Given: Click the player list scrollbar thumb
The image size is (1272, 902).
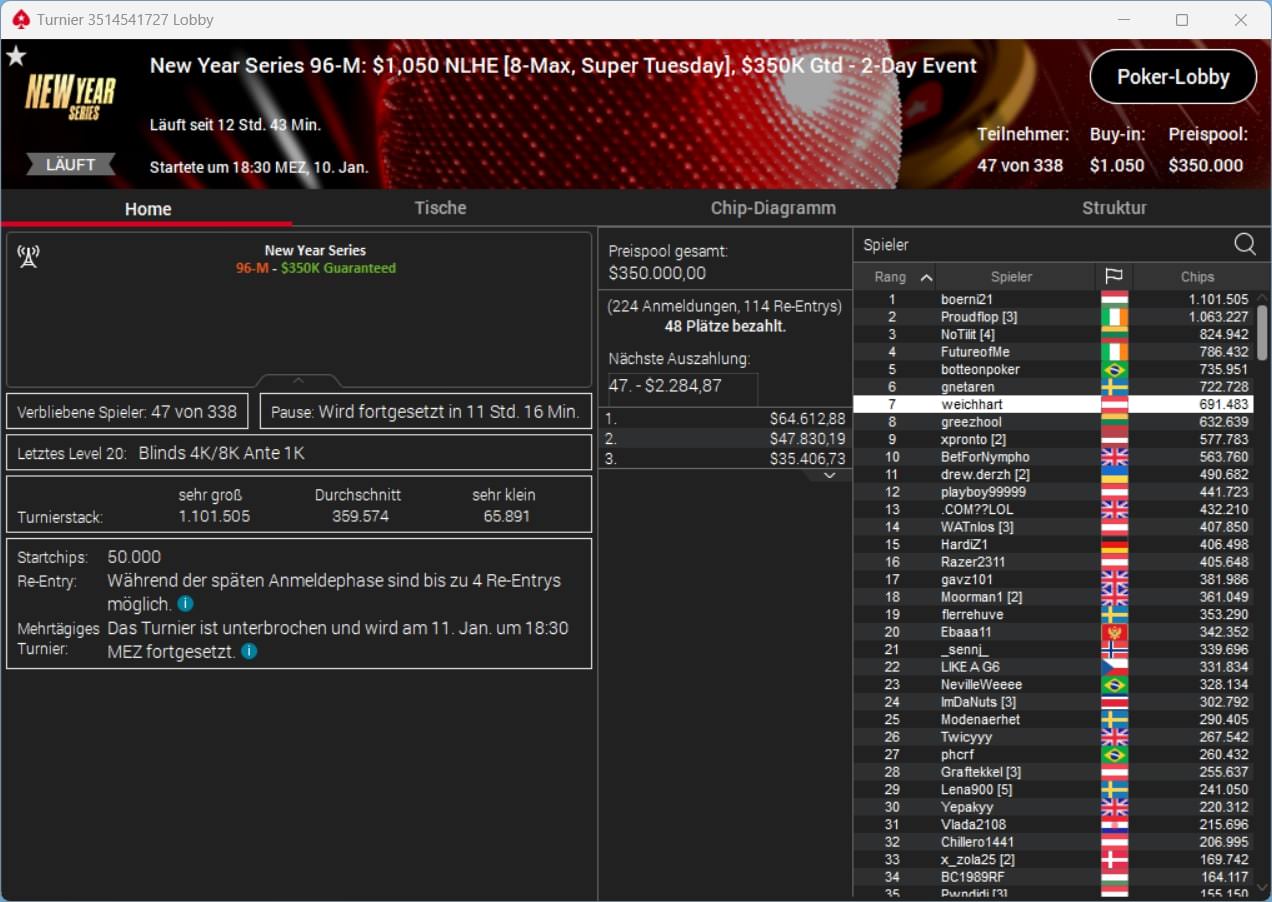Looking at the screenshot, I should (1263, 332).
